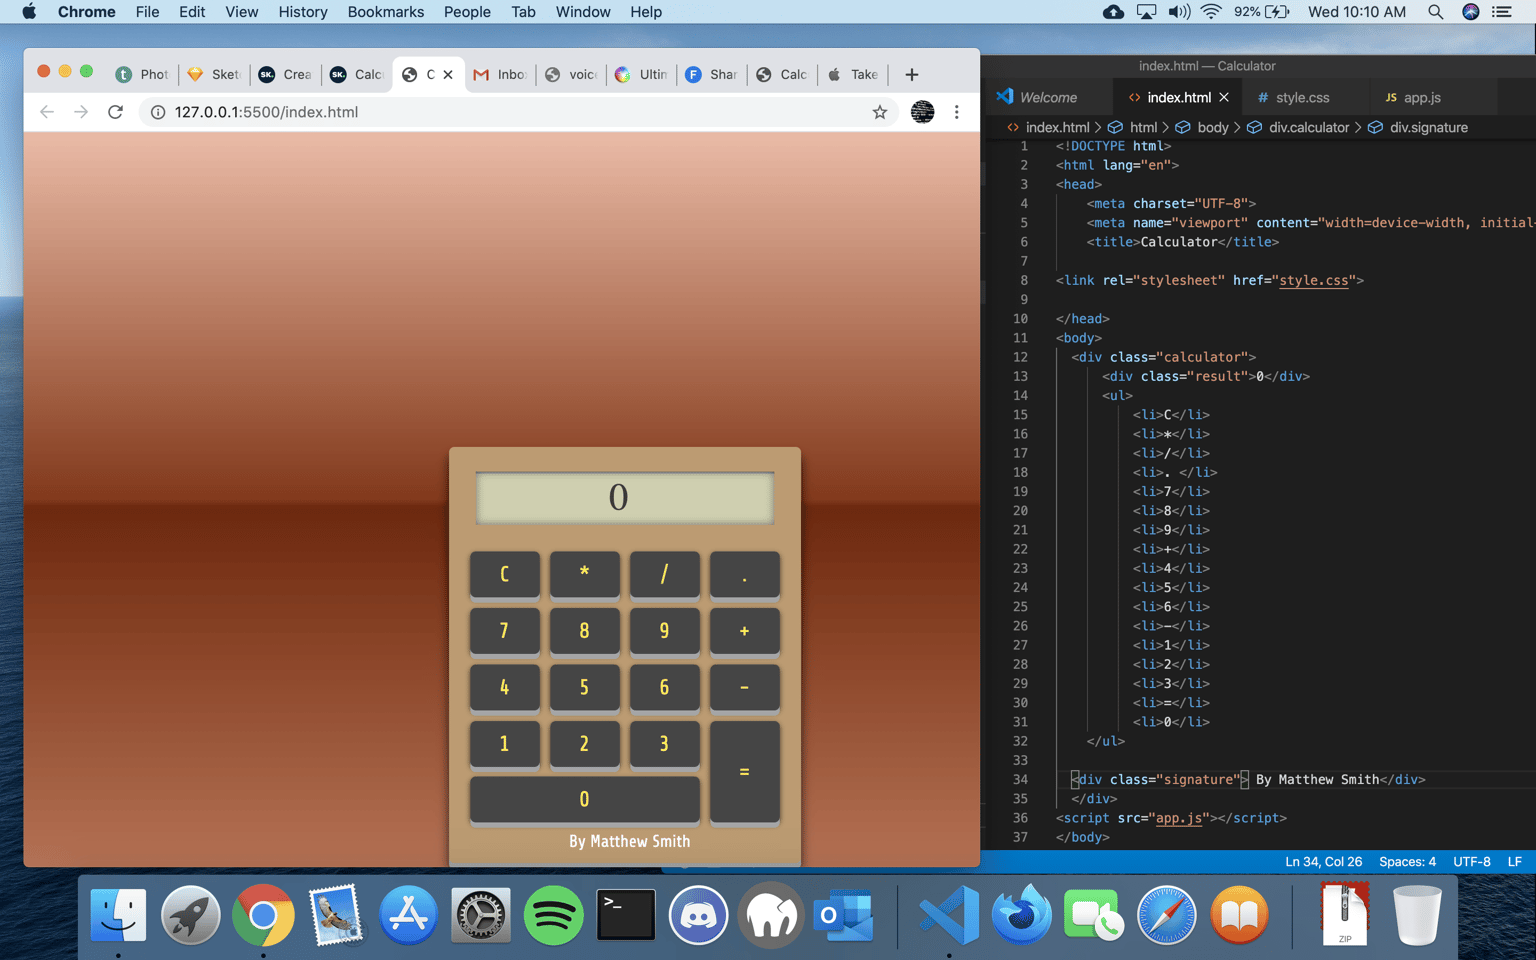Screen dimensions: 1536x960
Task: Click By Matthew Smith signature text
Action: (x=629, y=841)
